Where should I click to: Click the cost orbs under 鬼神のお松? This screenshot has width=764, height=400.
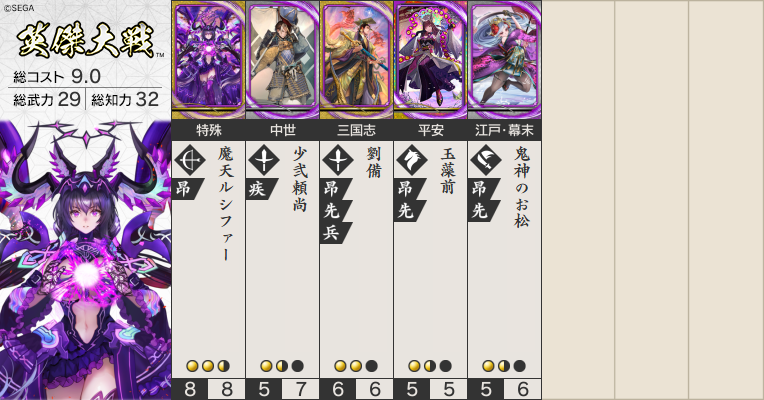click(x=504, y=366)
